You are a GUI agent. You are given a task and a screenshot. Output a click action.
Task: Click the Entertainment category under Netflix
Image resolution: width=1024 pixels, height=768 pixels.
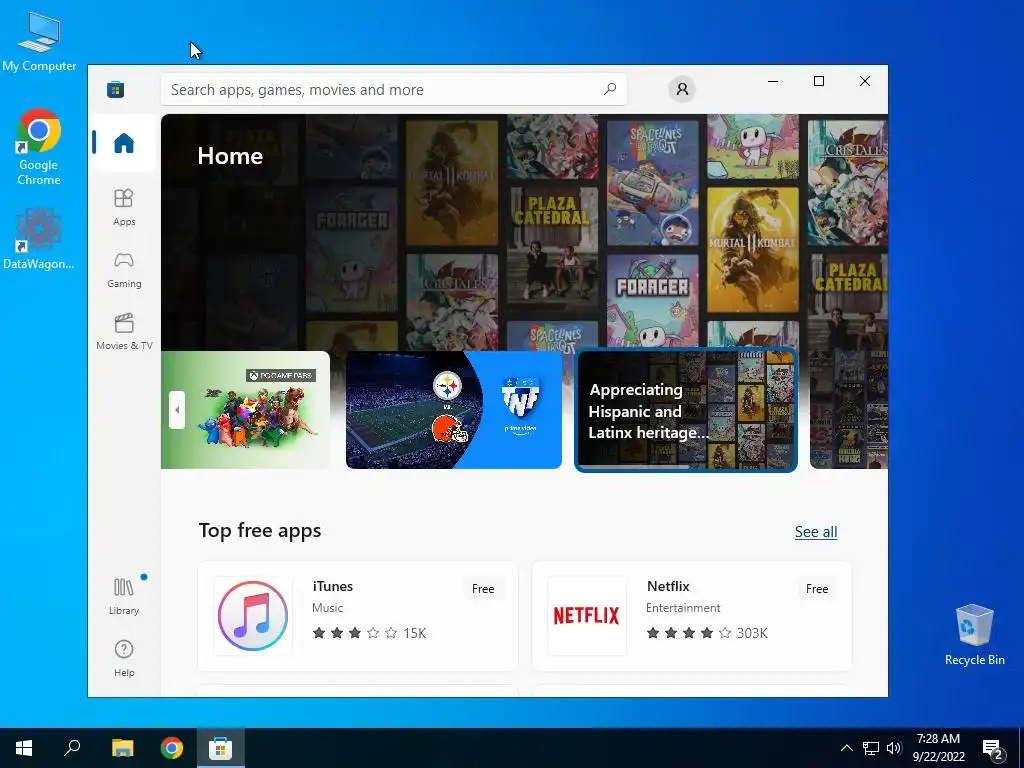click(x=683, y=608)
